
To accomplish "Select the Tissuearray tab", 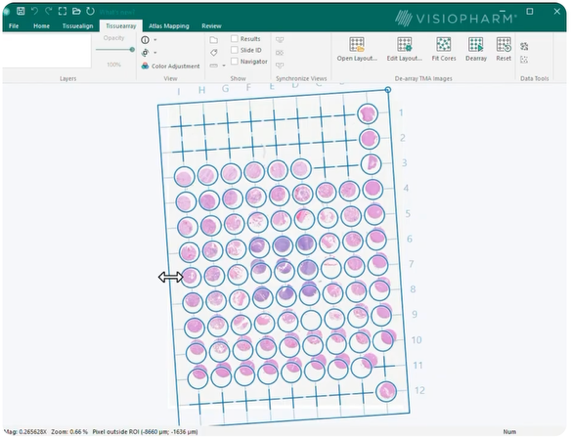I will (x=121, y=26).
